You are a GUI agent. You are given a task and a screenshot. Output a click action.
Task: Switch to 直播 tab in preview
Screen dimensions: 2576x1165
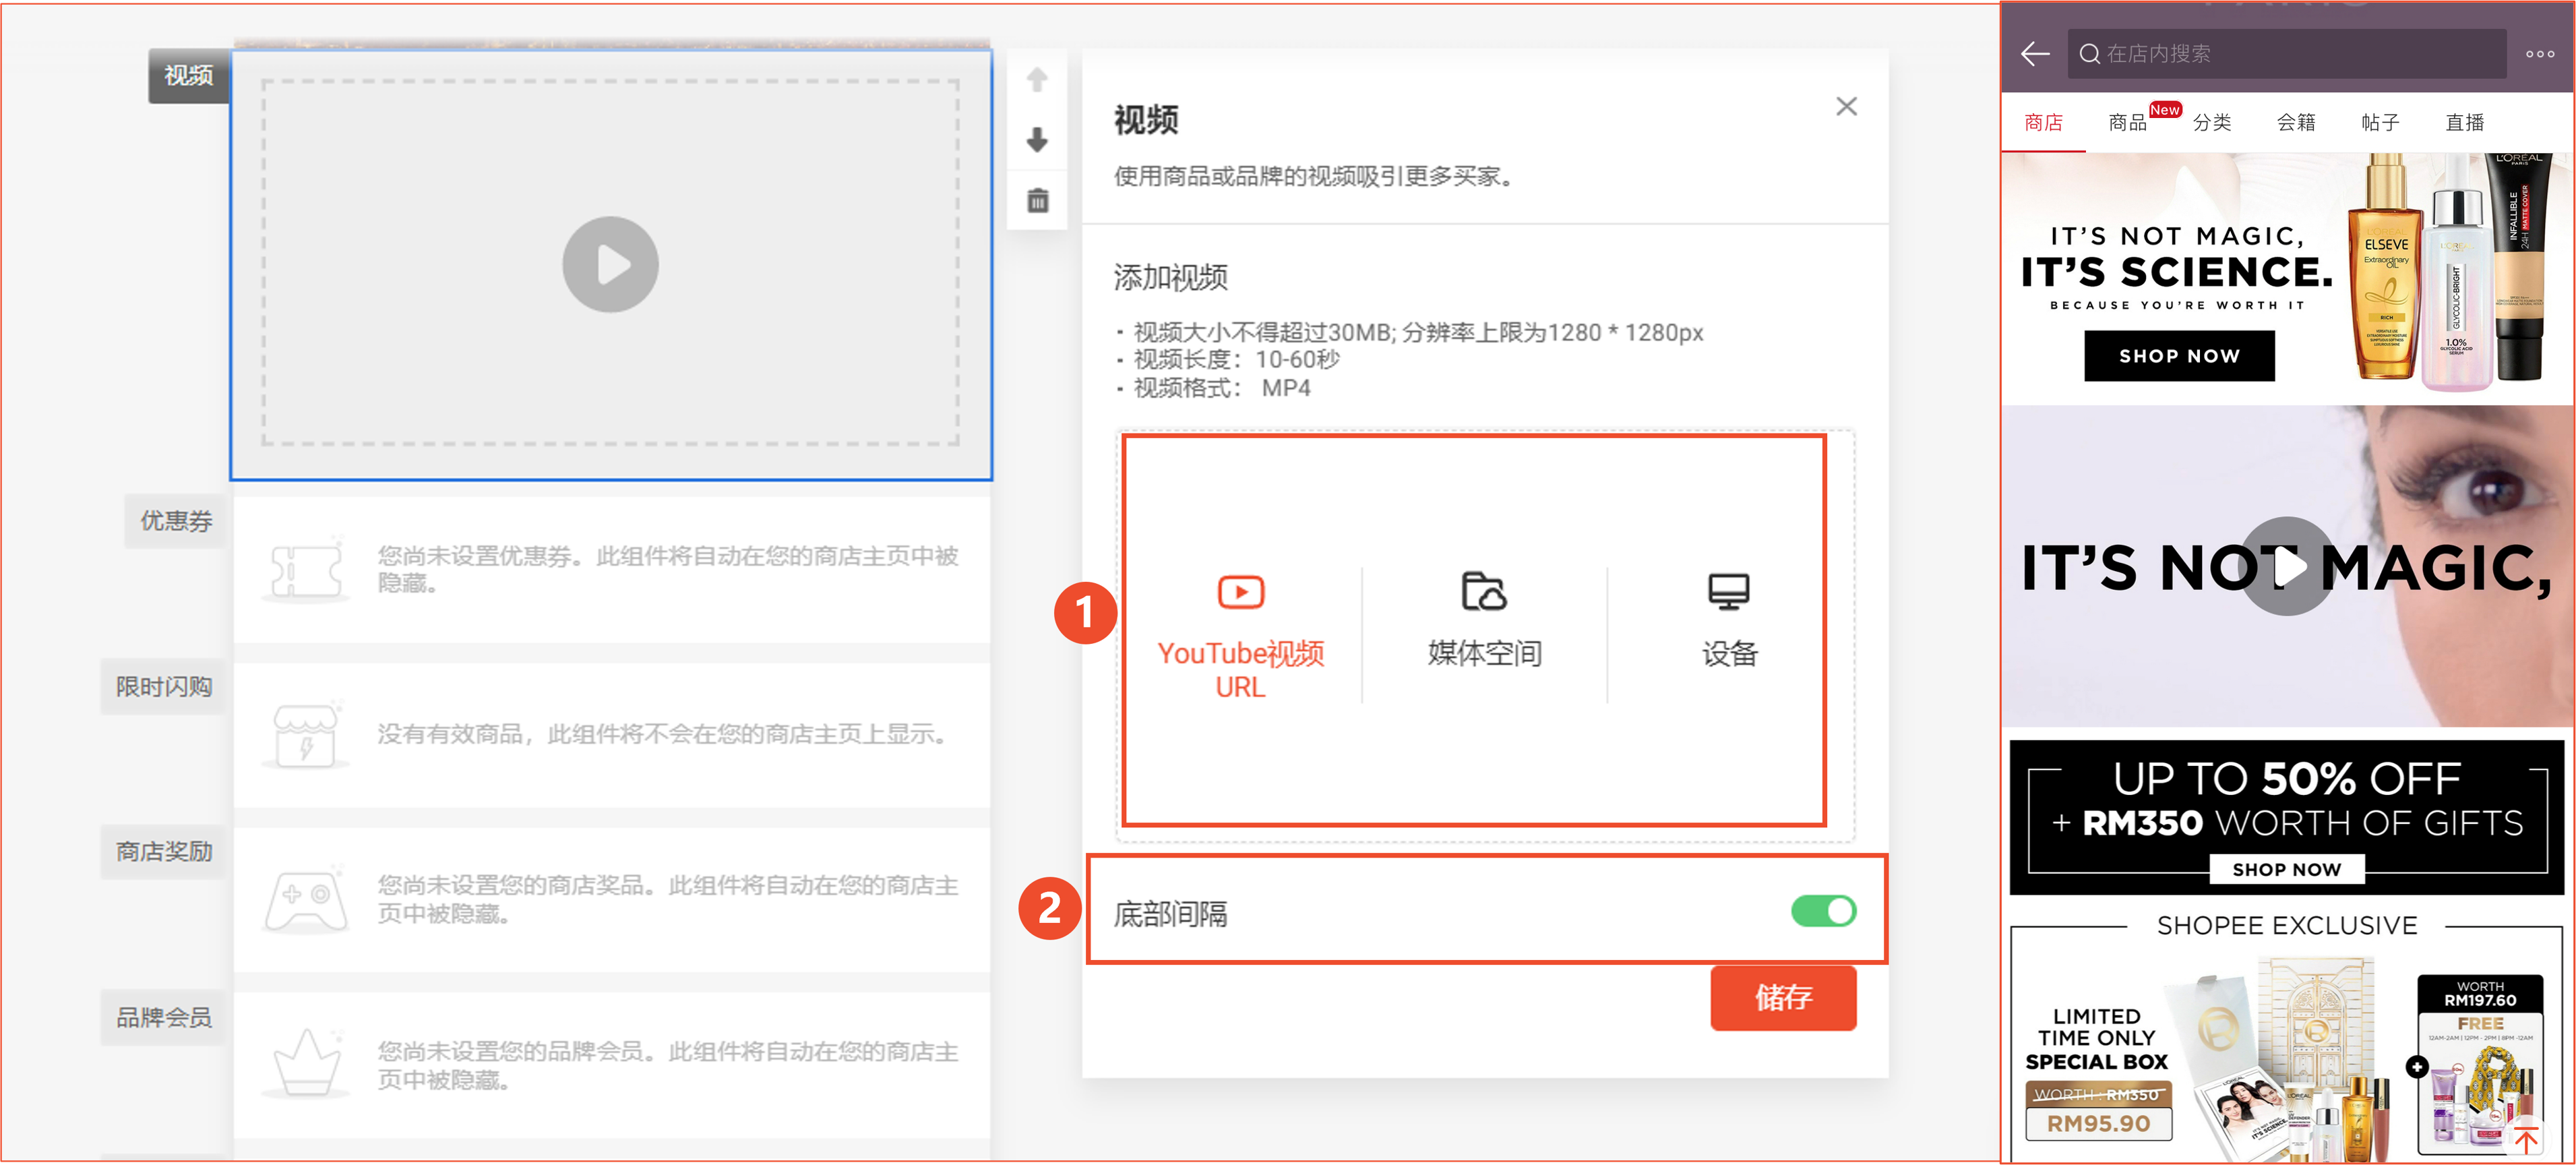(2465, 122)
